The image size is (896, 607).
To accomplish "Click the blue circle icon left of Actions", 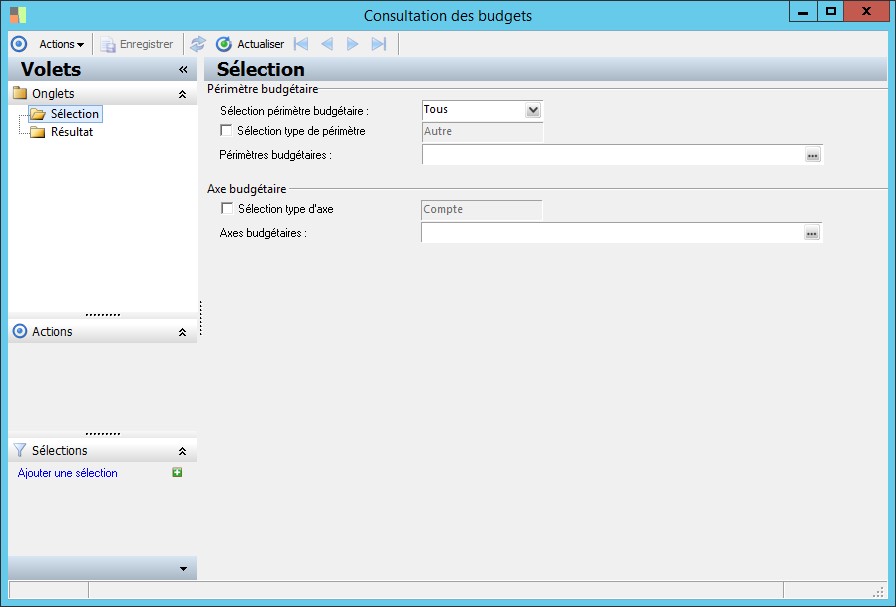I will tap(19, 44).
